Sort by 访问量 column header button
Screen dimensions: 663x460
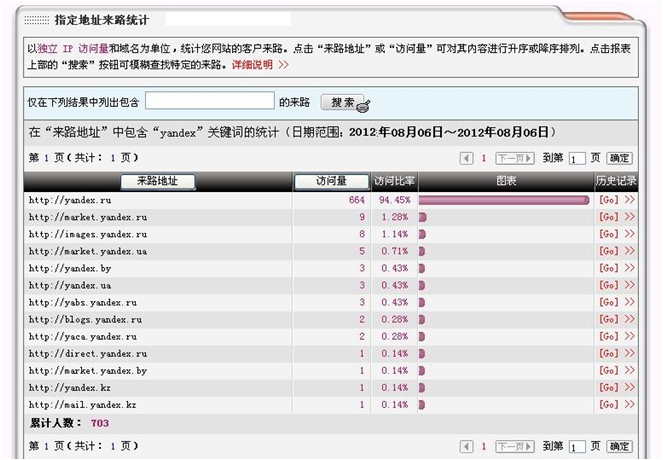[332, 181]
